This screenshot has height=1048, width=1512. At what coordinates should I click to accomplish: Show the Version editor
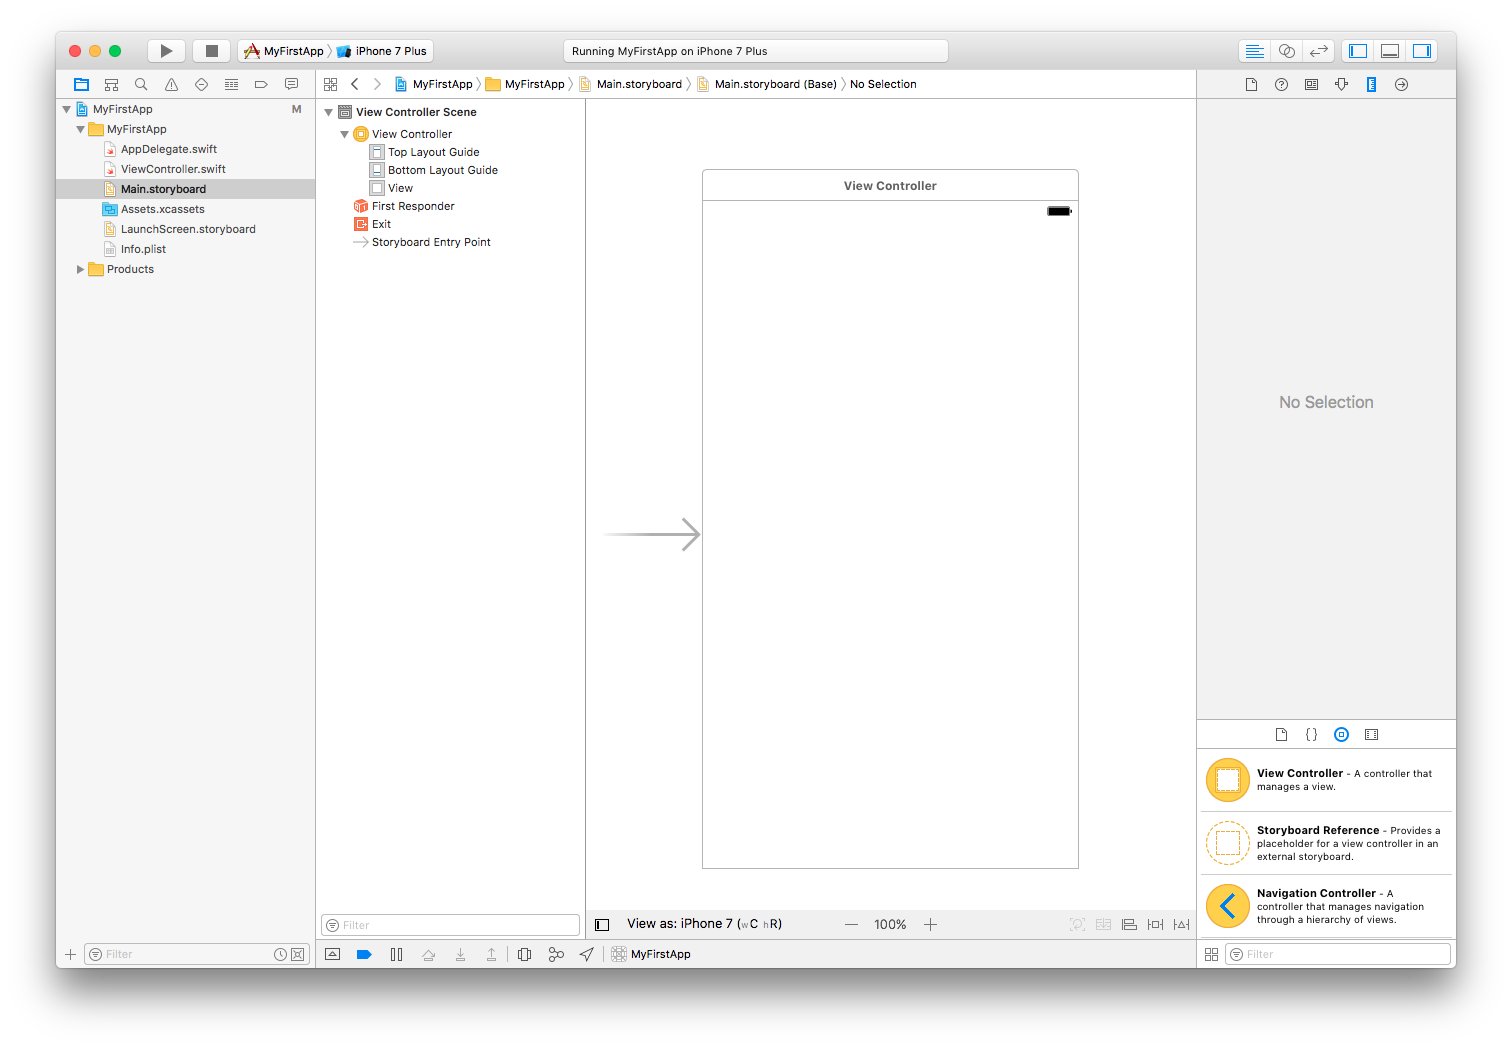1319,51
